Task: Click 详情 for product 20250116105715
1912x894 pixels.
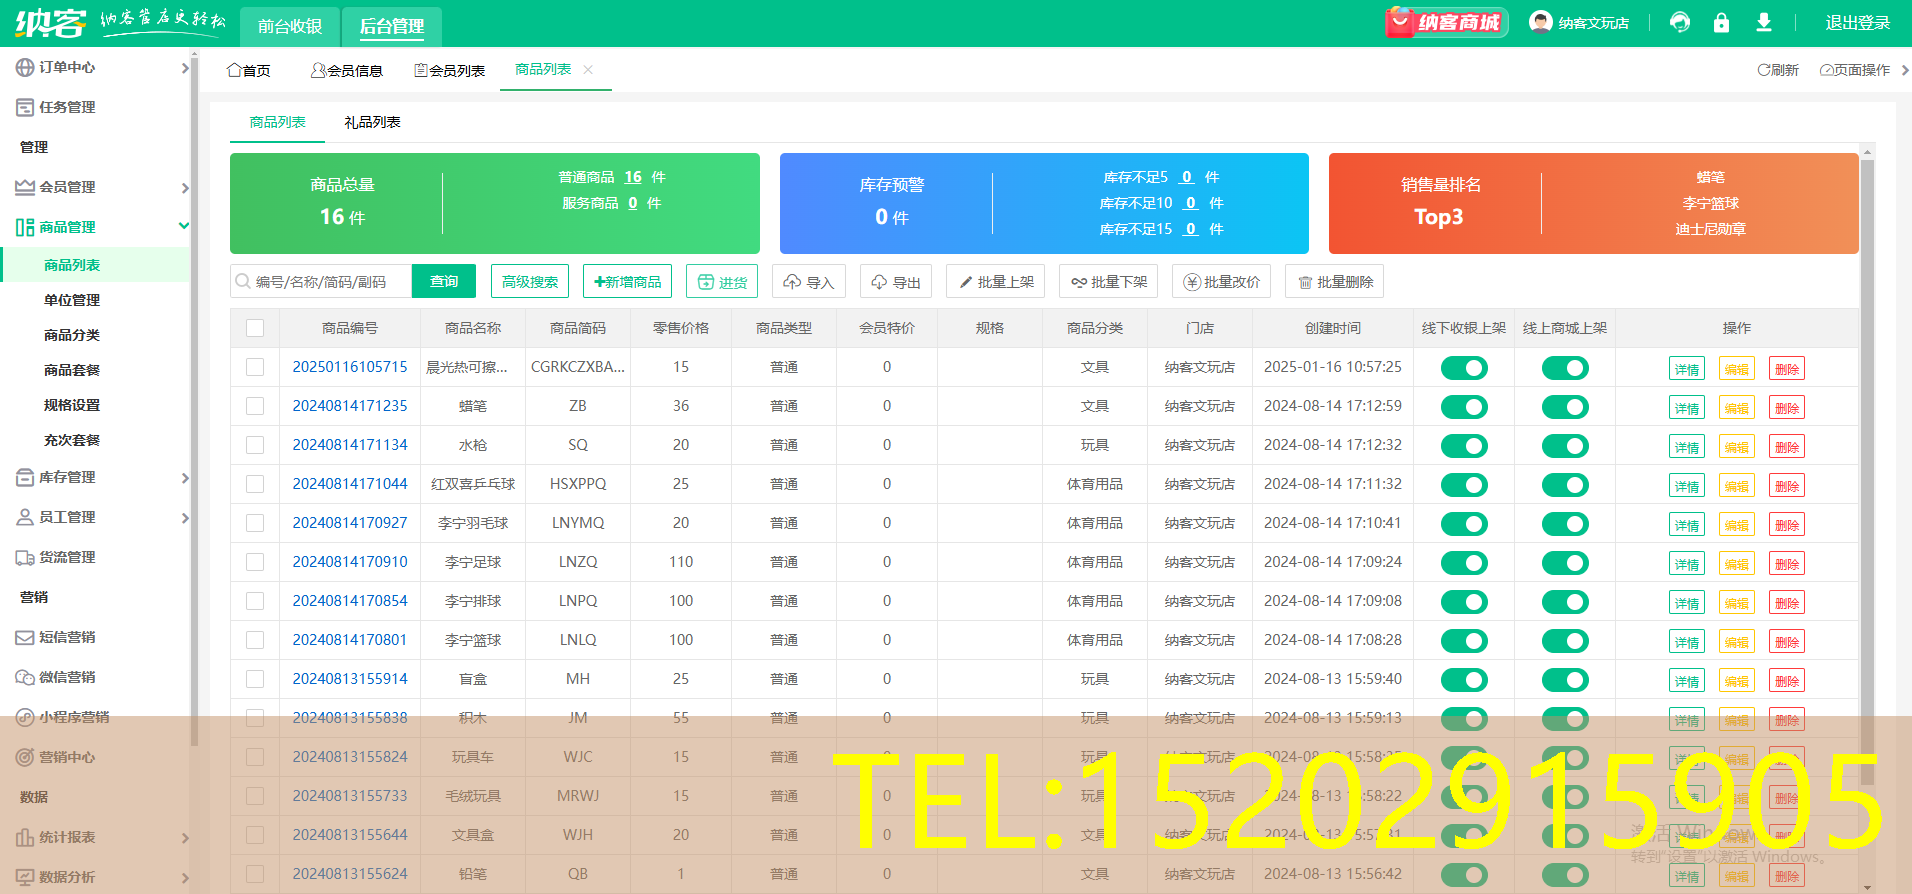Action: pos(1687,369)
